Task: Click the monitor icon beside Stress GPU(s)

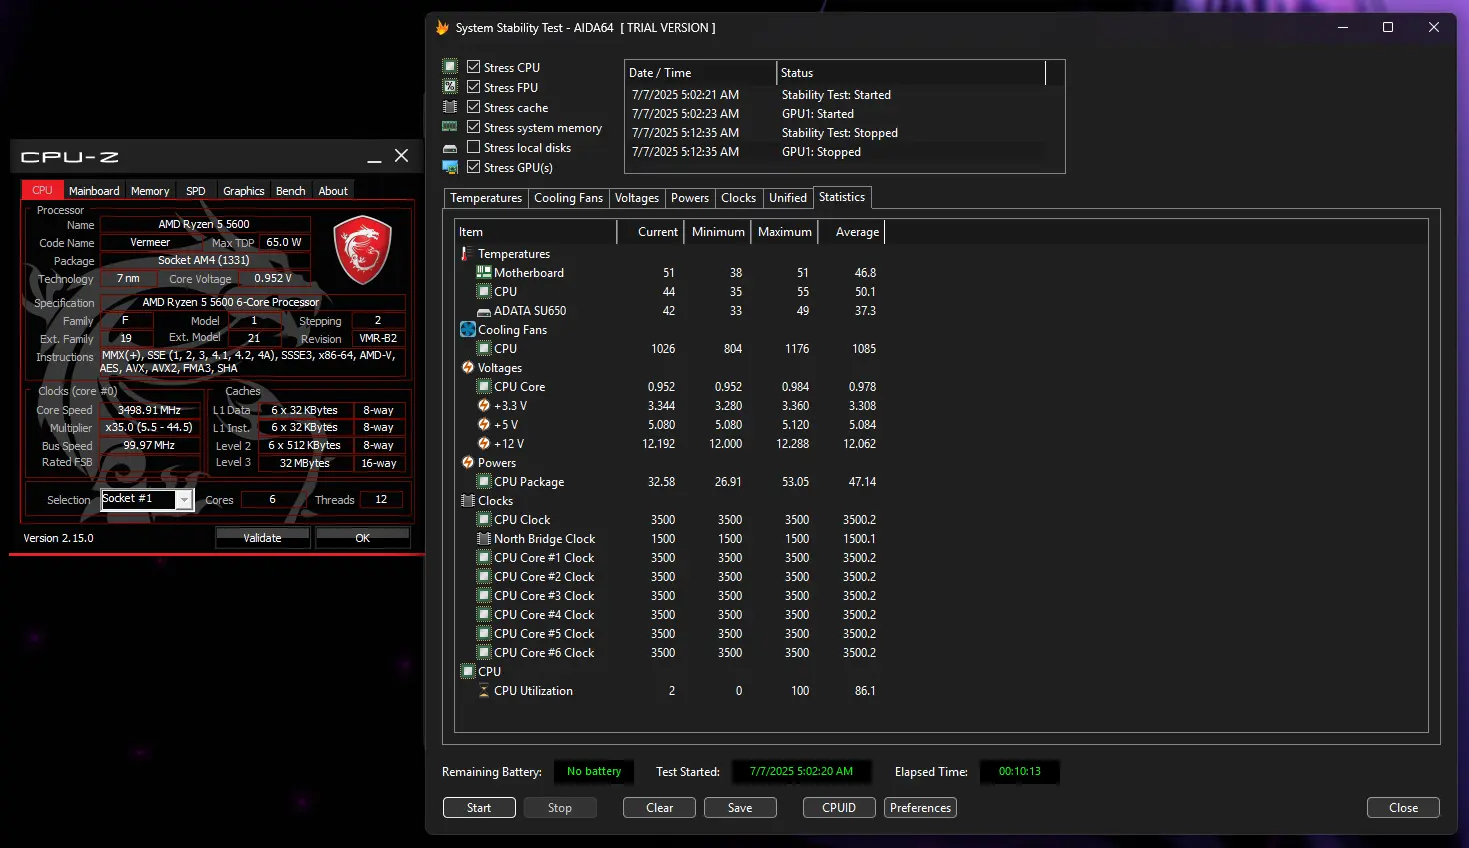Action: click(x=450, y=167)
